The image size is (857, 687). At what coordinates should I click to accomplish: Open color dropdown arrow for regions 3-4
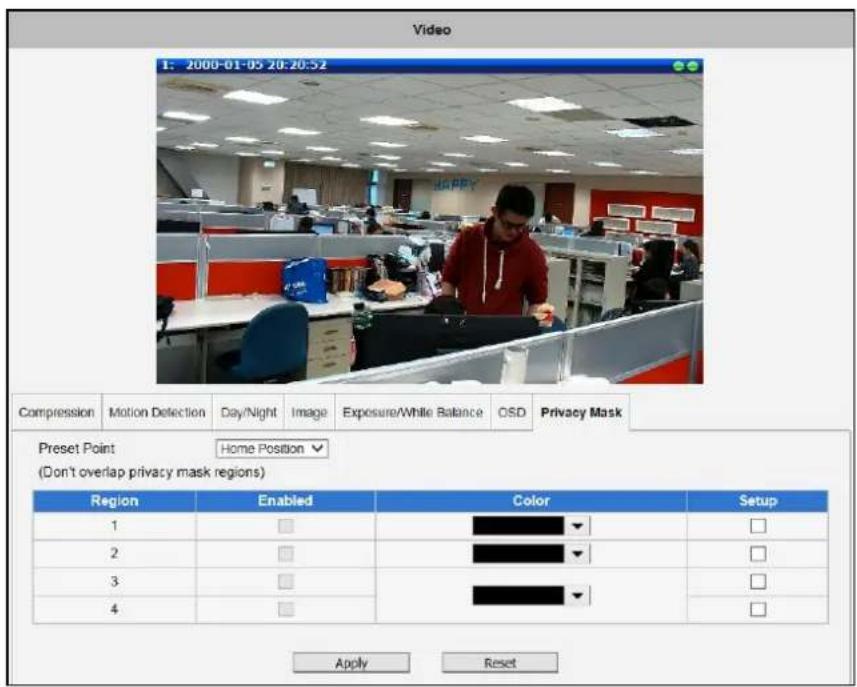577,595
